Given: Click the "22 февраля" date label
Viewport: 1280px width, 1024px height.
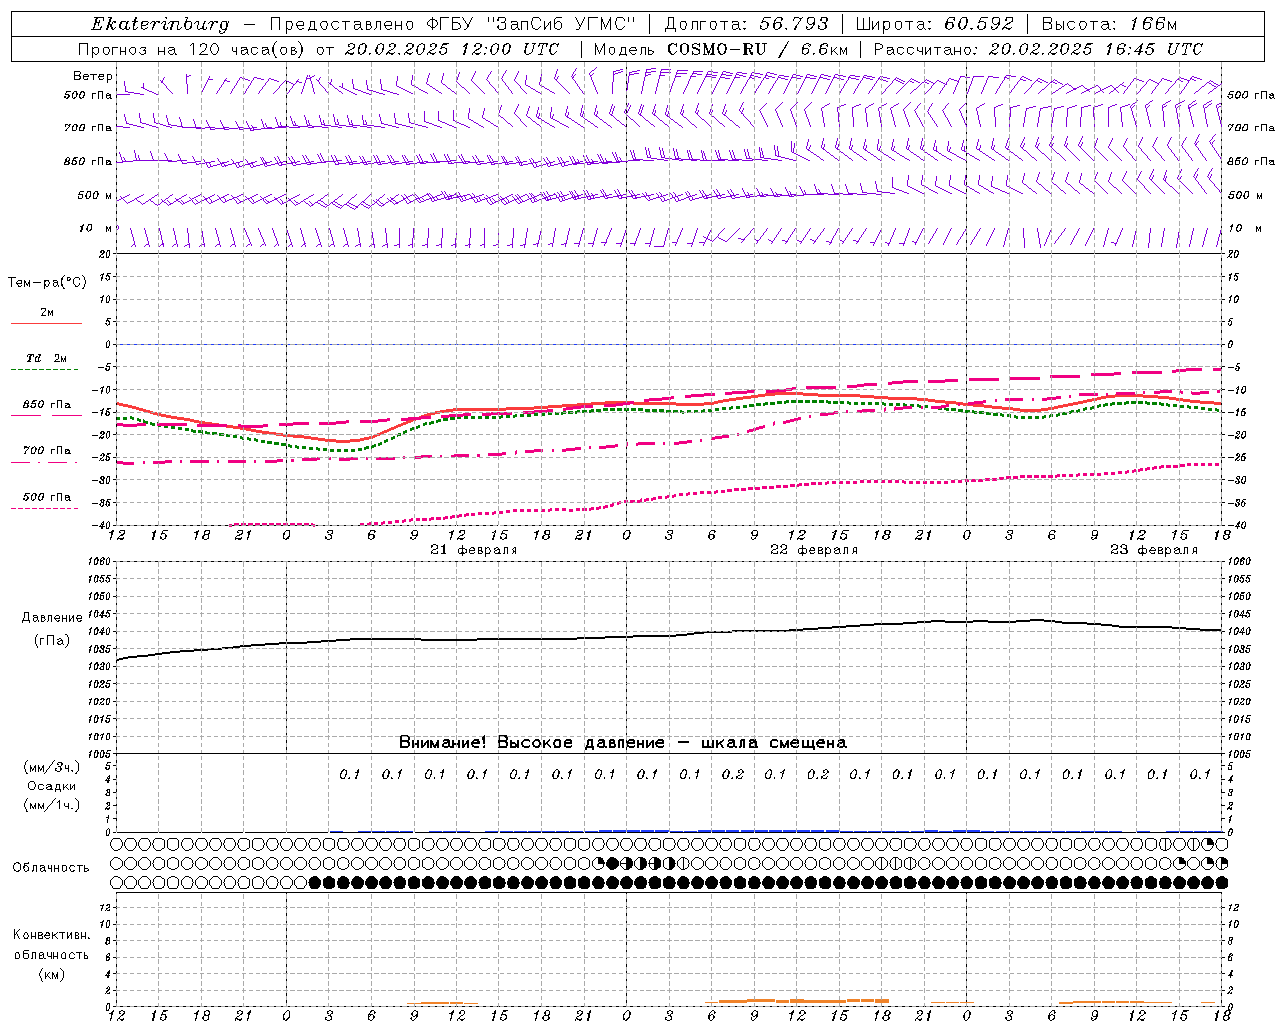Looking at the screenshot, I should [814, 550].
